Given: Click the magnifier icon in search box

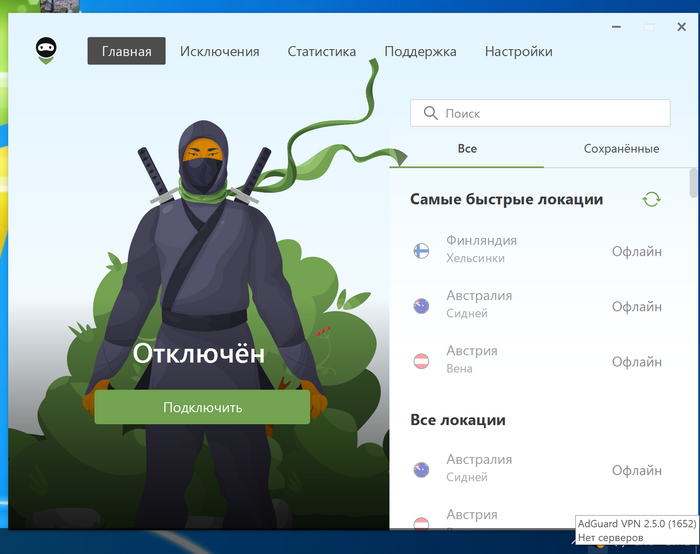Looking at the screenshot, I should coord(431,114).
